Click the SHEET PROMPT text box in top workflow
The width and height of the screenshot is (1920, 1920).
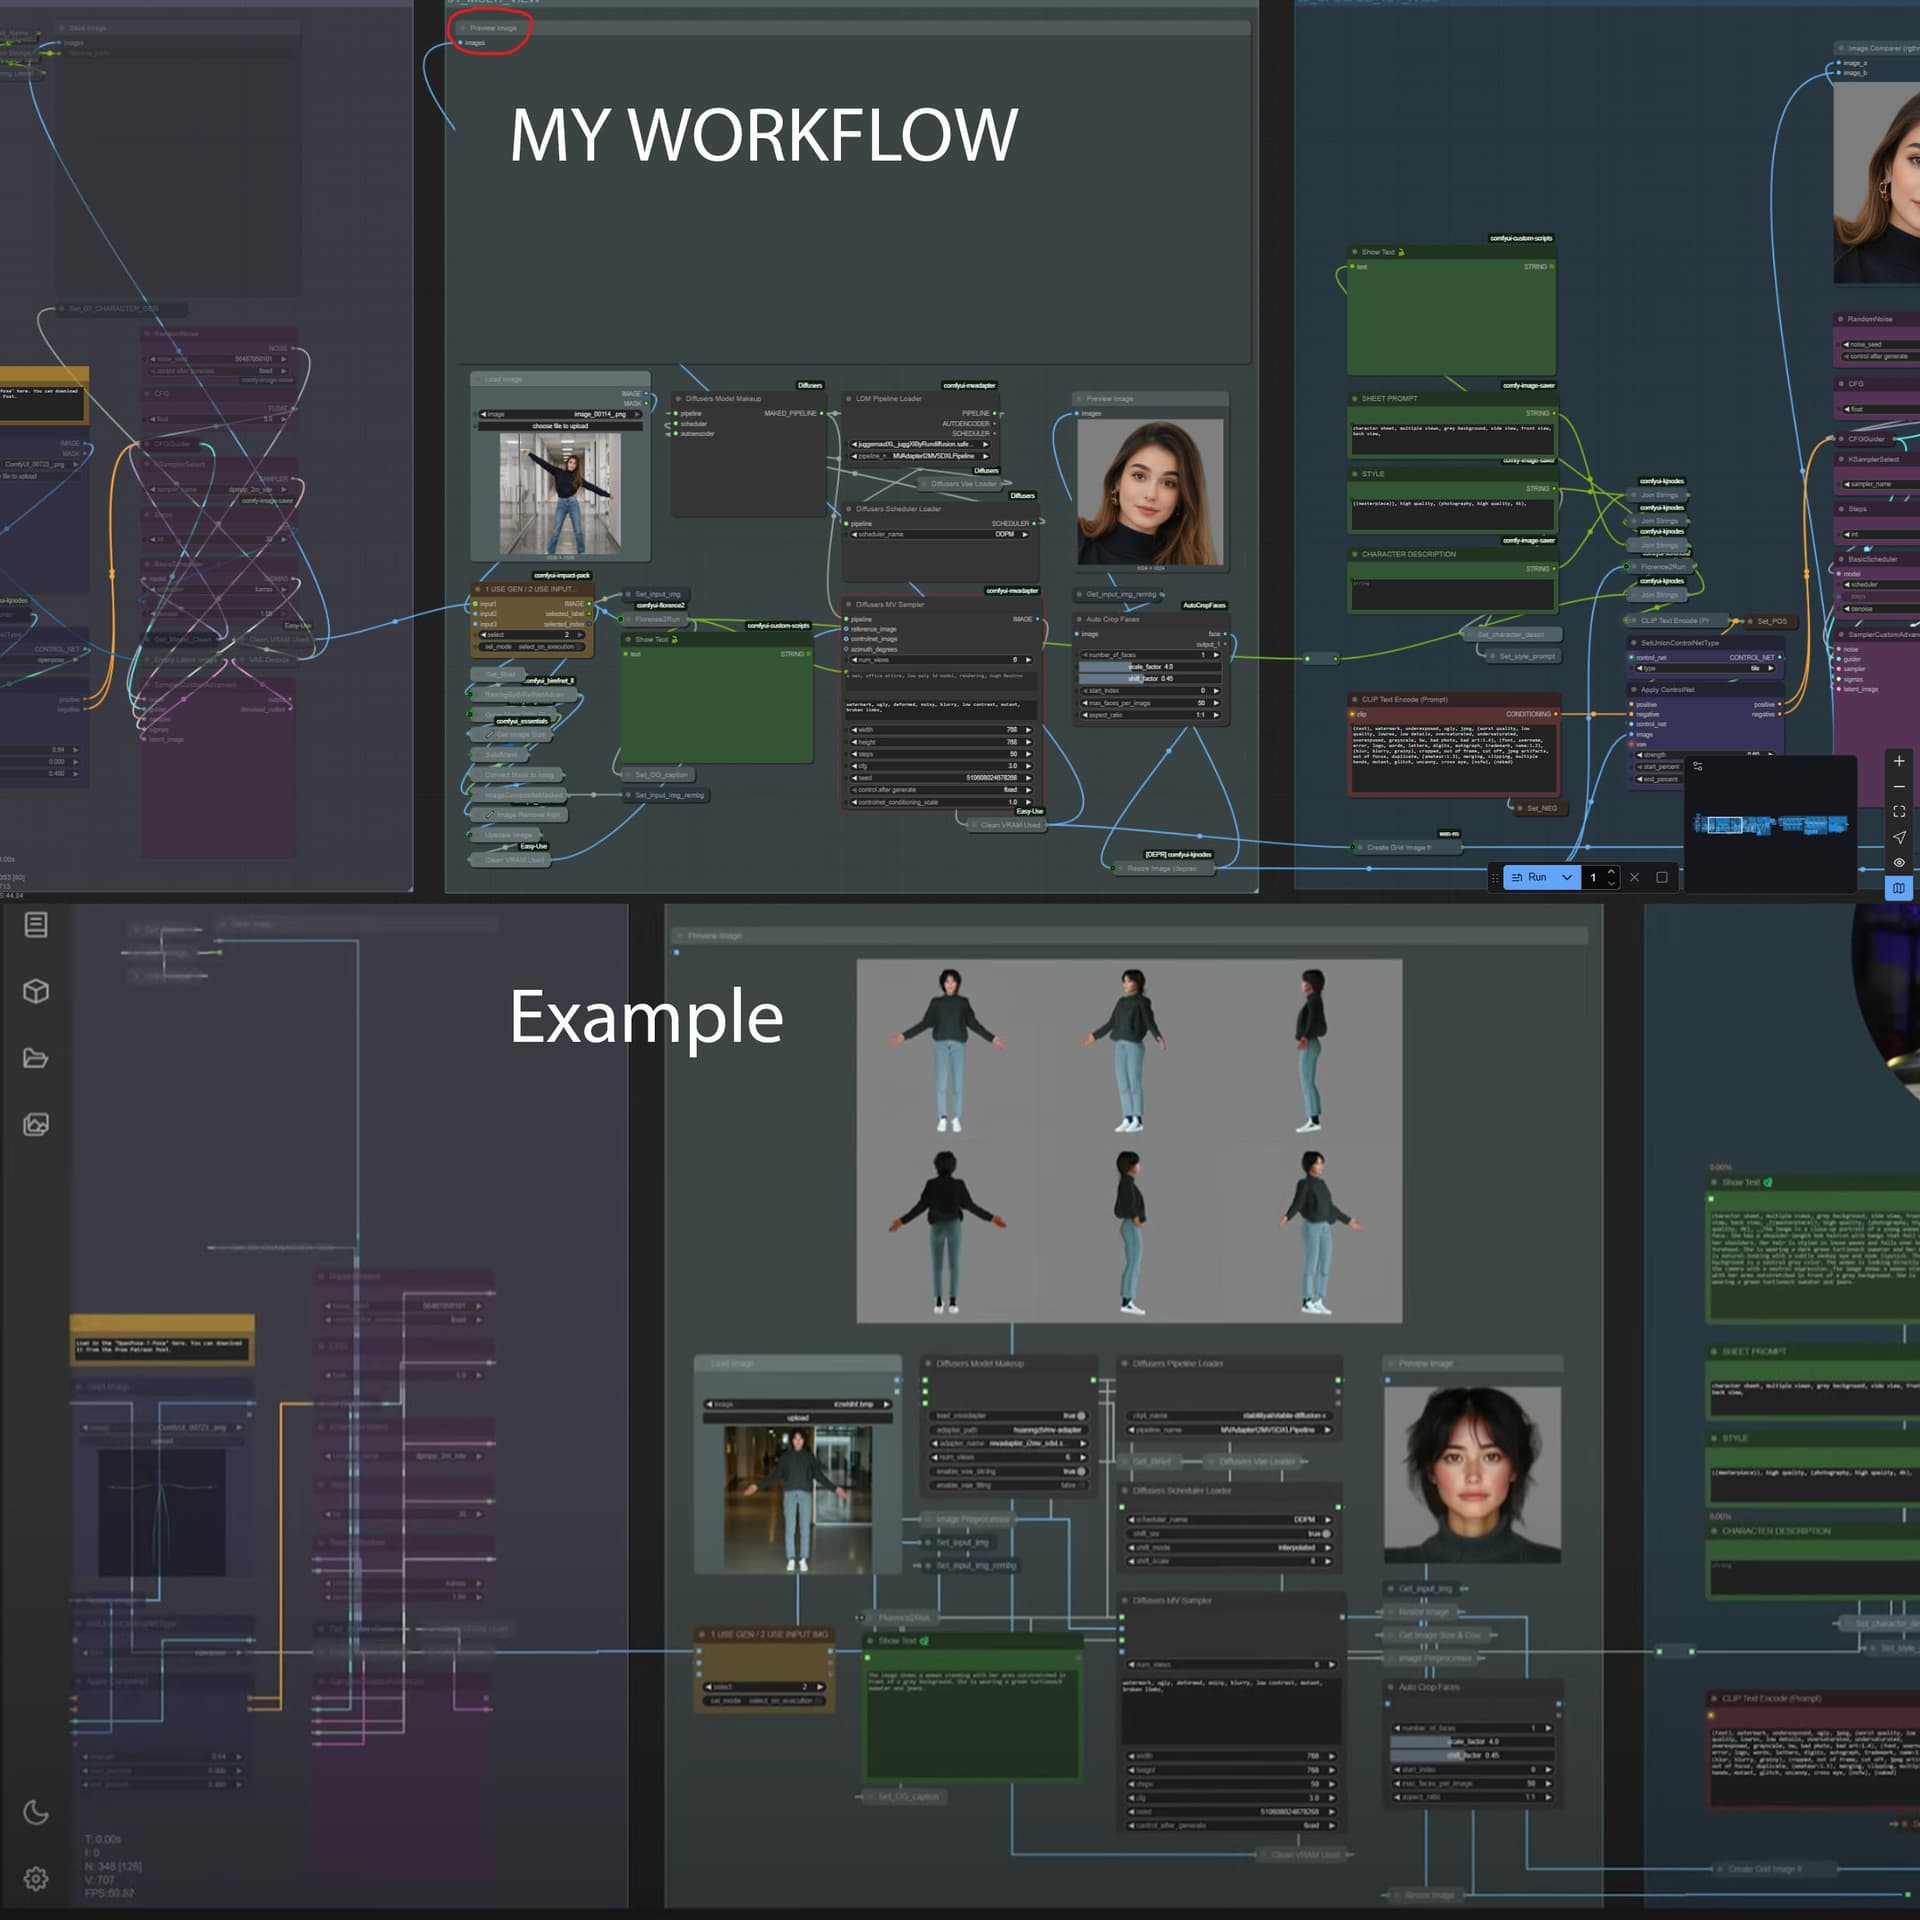point(1452,437)
